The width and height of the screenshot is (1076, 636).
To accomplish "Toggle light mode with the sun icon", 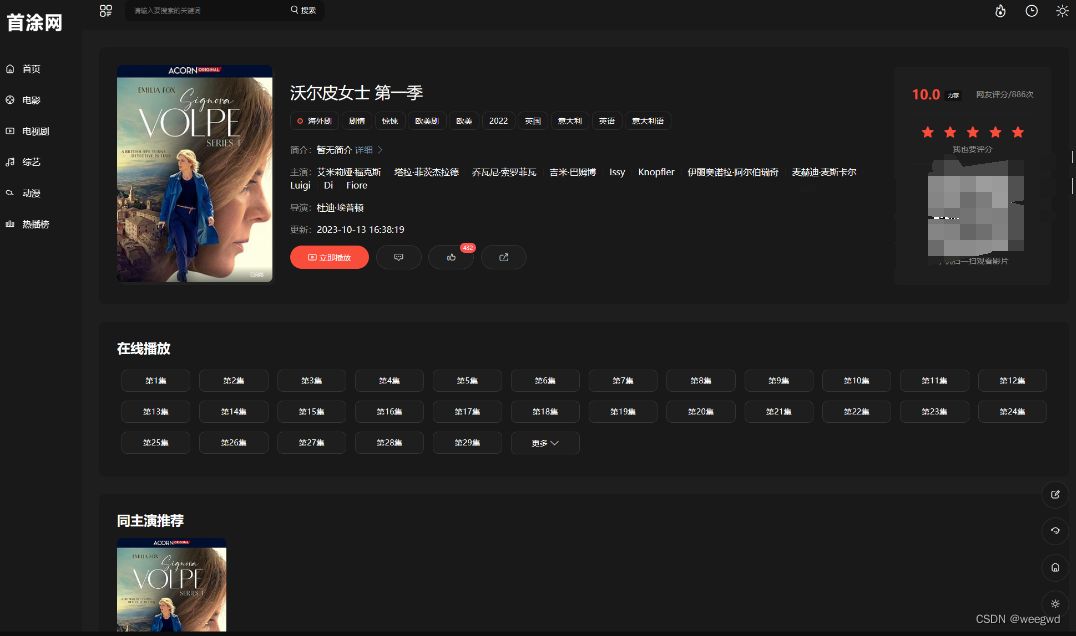I will 1062,12.
